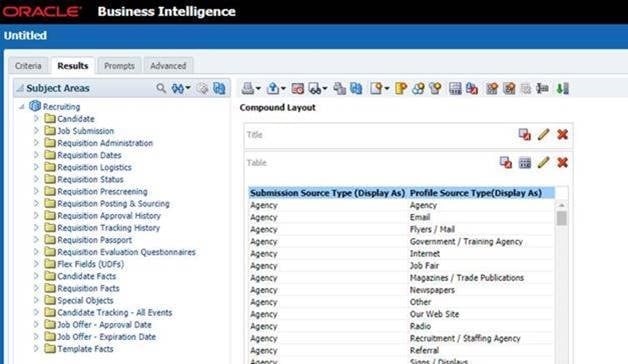Expand the Requisition Administration folder
The image size is (628, 364).
tap(36, 143)
